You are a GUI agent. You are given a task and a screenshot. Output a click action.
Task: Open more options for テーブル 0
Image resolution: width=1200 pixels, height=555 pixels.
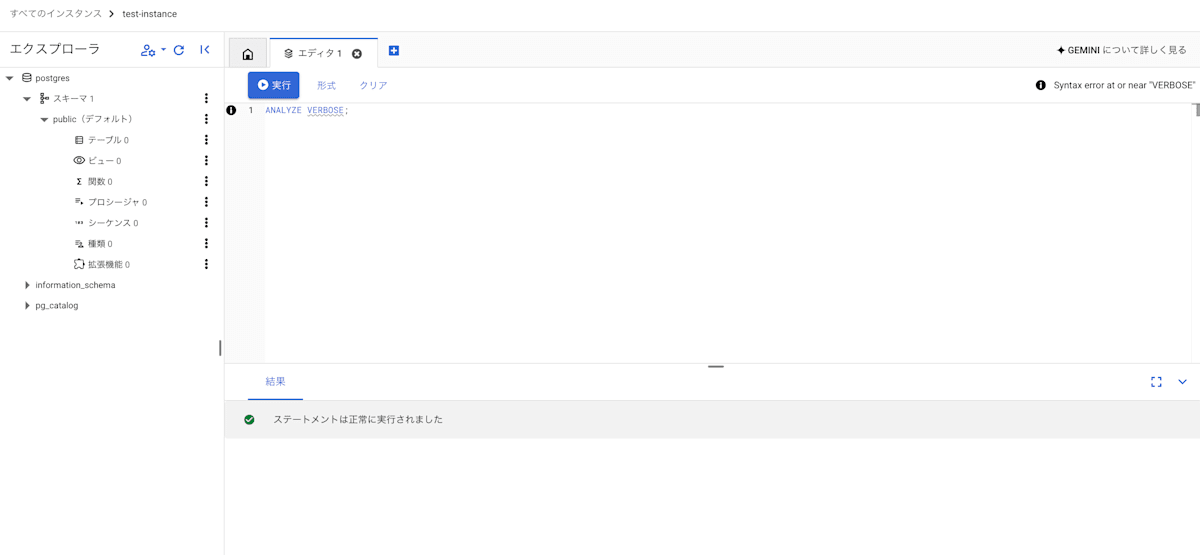pos(206,140)
